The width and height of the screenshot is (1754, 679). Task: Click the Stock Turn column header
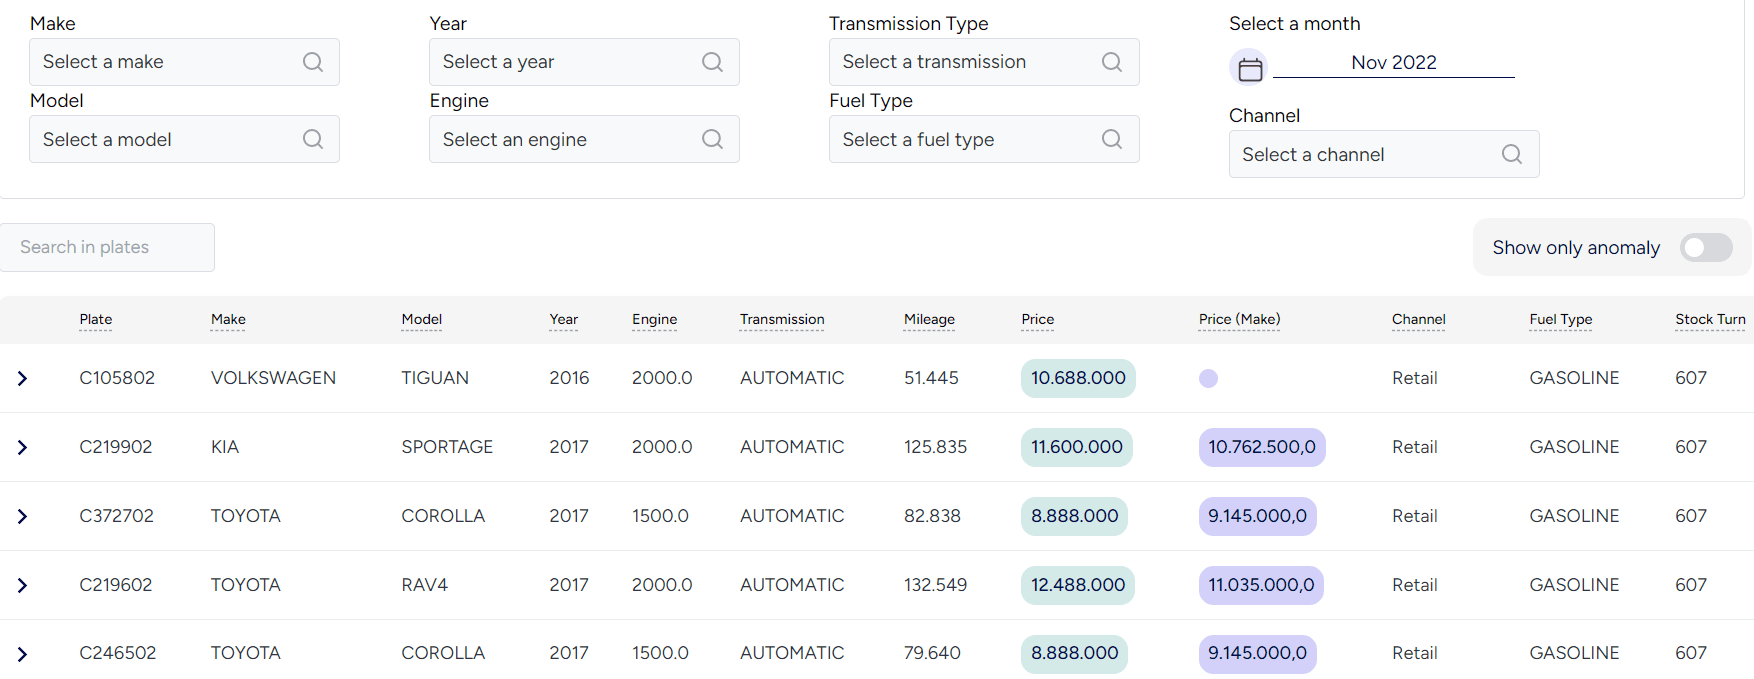pos(1710,319)
